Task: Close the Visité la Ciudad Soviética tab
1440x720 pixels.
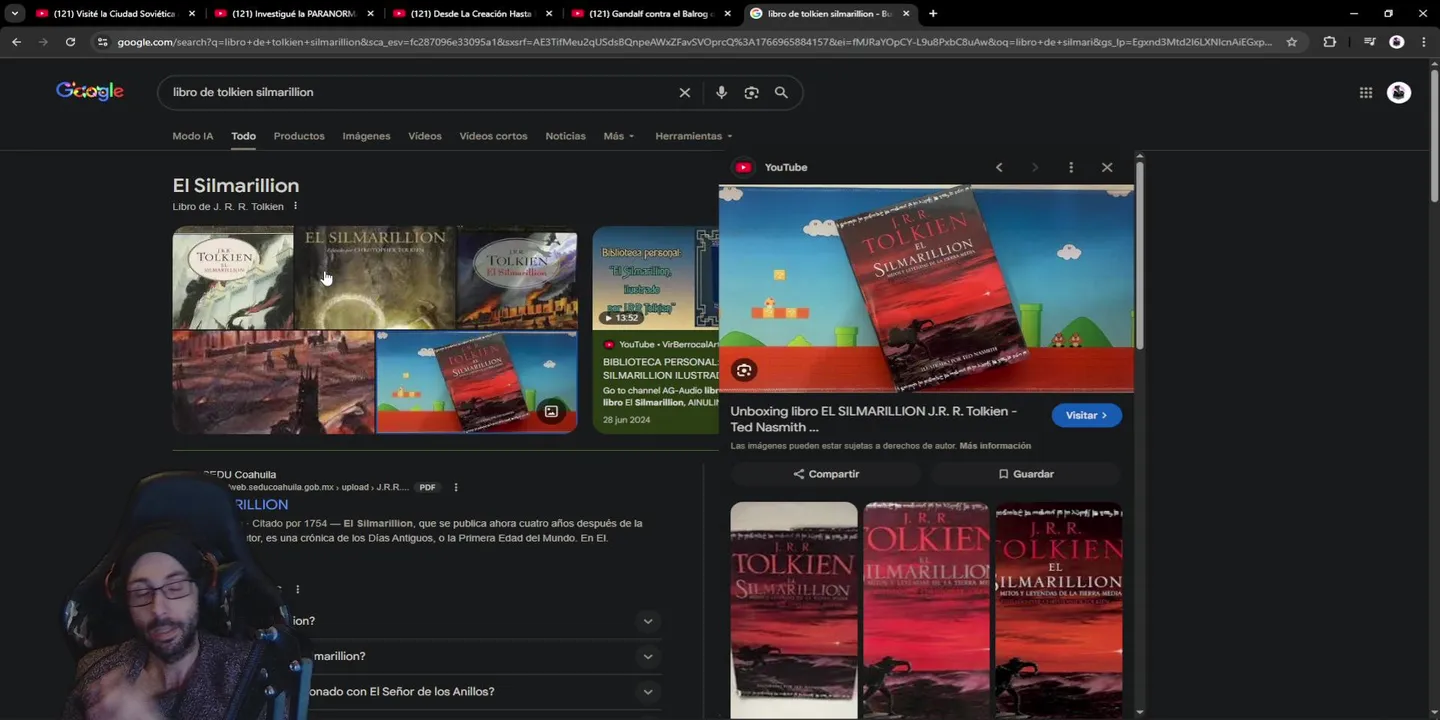Action: coord(192,13)
